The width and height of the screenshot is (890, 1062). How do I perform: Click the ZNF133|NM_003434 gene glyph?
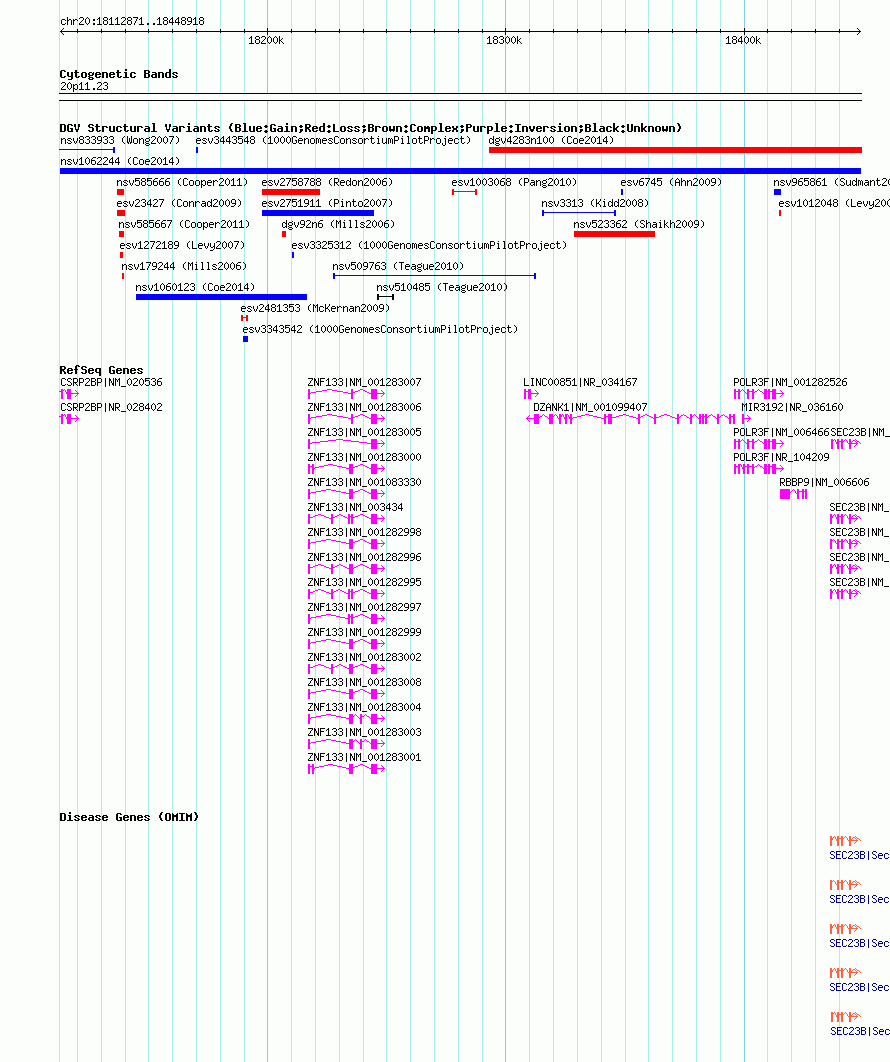347,519
